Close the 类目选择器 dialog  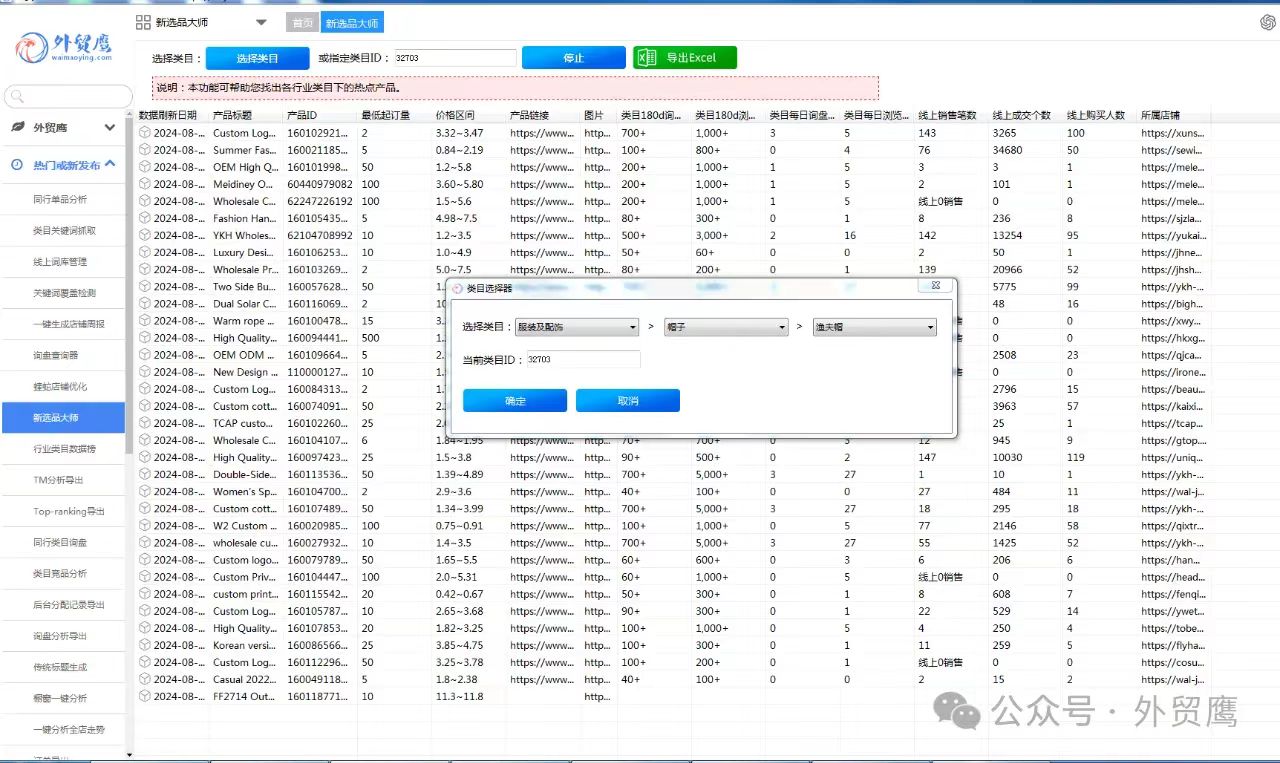[936, 286]
